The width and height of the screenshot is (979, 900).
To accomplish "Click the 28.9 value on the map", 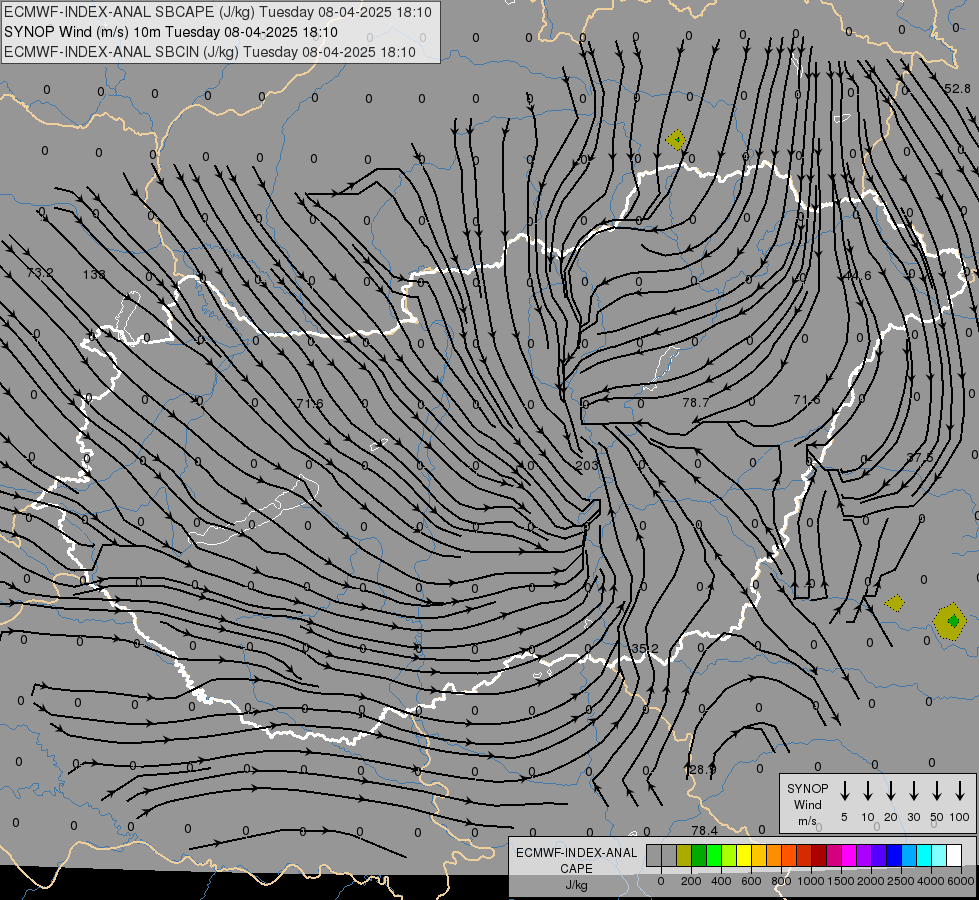I will 701,769.
